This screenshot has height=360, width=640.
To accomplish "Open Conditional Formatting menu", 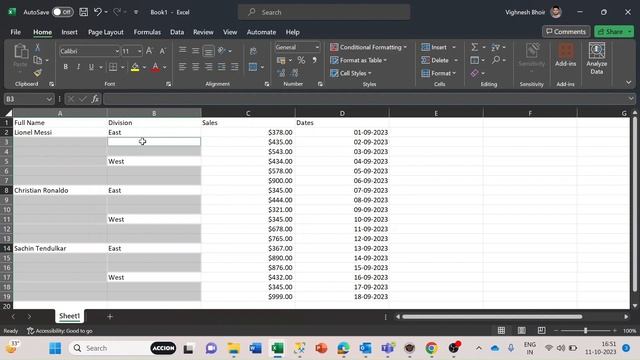I will (x=368, y=47).
